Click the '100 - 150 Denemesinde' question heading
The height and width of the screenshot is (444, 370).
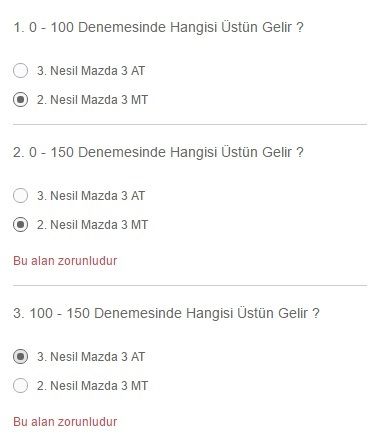pyautogui.click(x=166, y=313)
